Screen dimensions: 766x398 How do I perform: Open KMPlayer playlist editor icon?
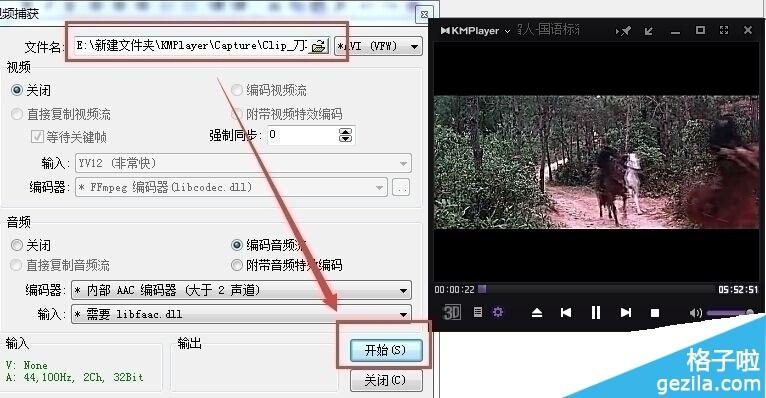point(478,312)
